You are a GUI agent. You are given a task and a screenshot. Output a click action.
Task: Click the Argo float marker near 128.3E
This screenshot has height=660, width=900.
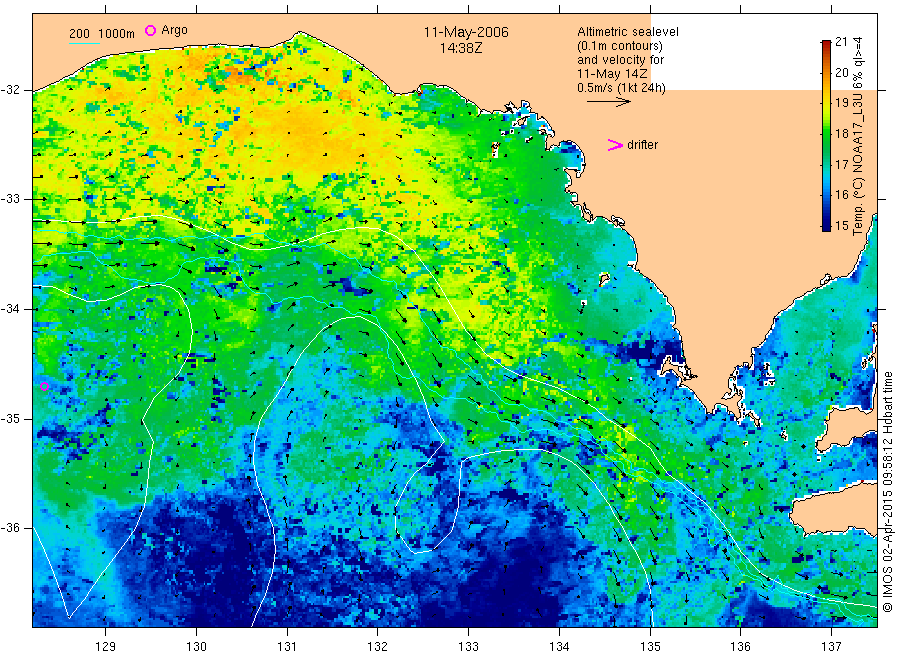[x=44, y=386]
